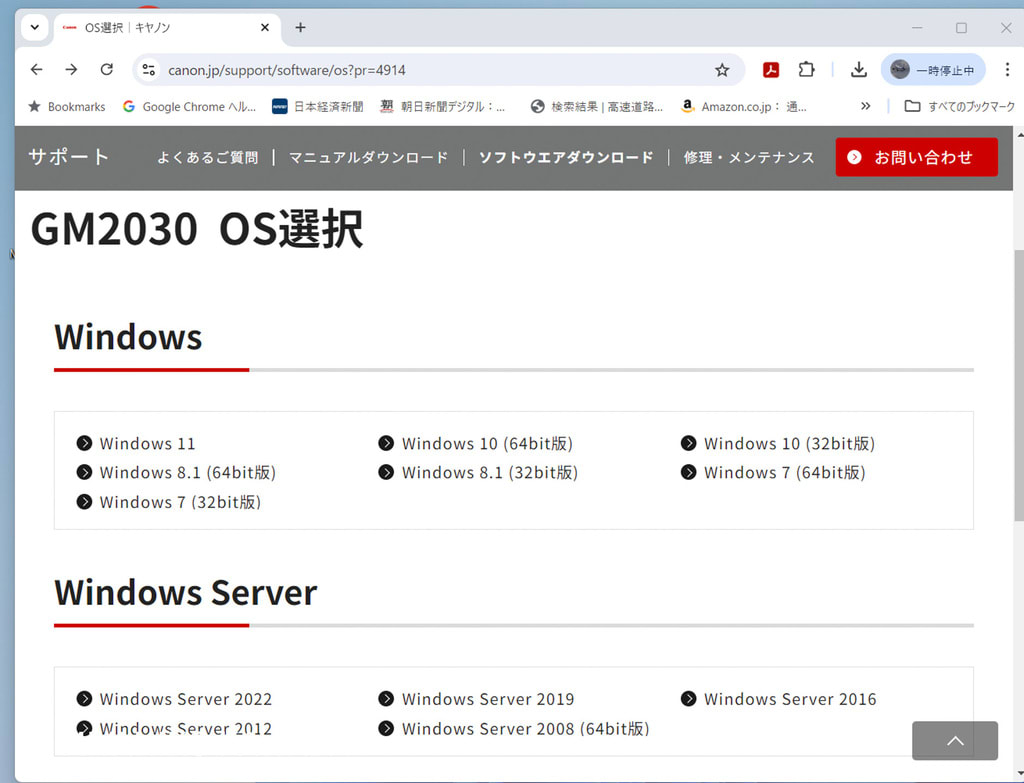Viewport: 1024px width, 783px height.
Task: Open よくあるご質問 menu item
Action: click(208, 157)
